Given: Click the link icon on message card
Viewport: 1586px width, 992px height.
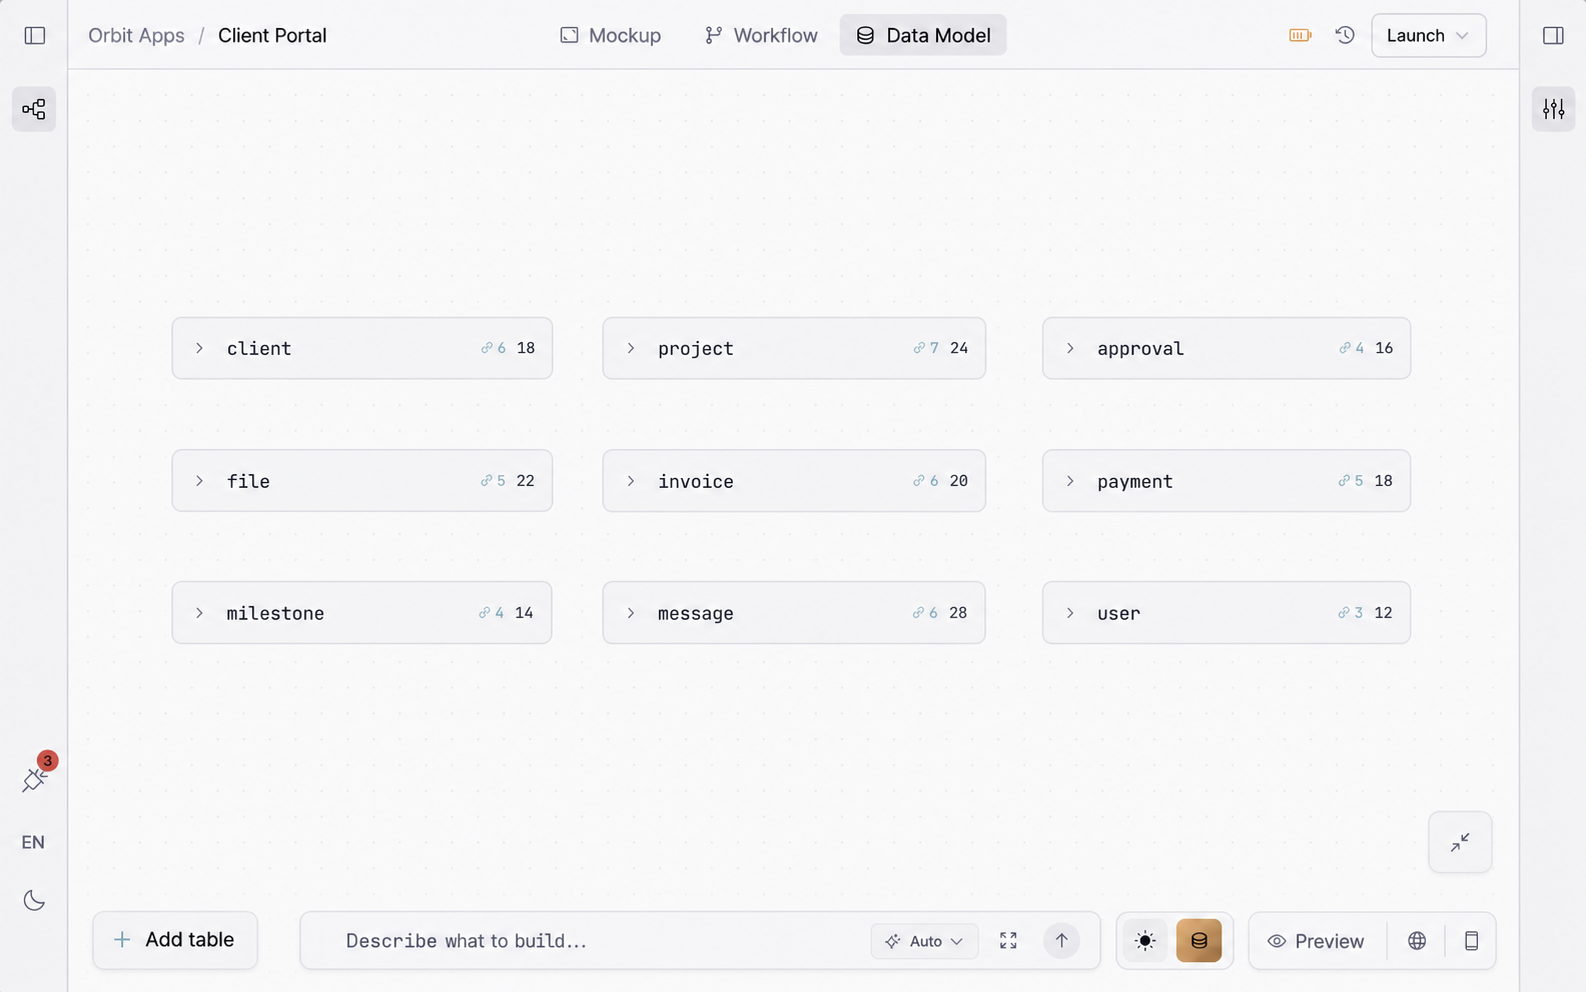Looking at the screenshot, I should (x=918, y=613).
